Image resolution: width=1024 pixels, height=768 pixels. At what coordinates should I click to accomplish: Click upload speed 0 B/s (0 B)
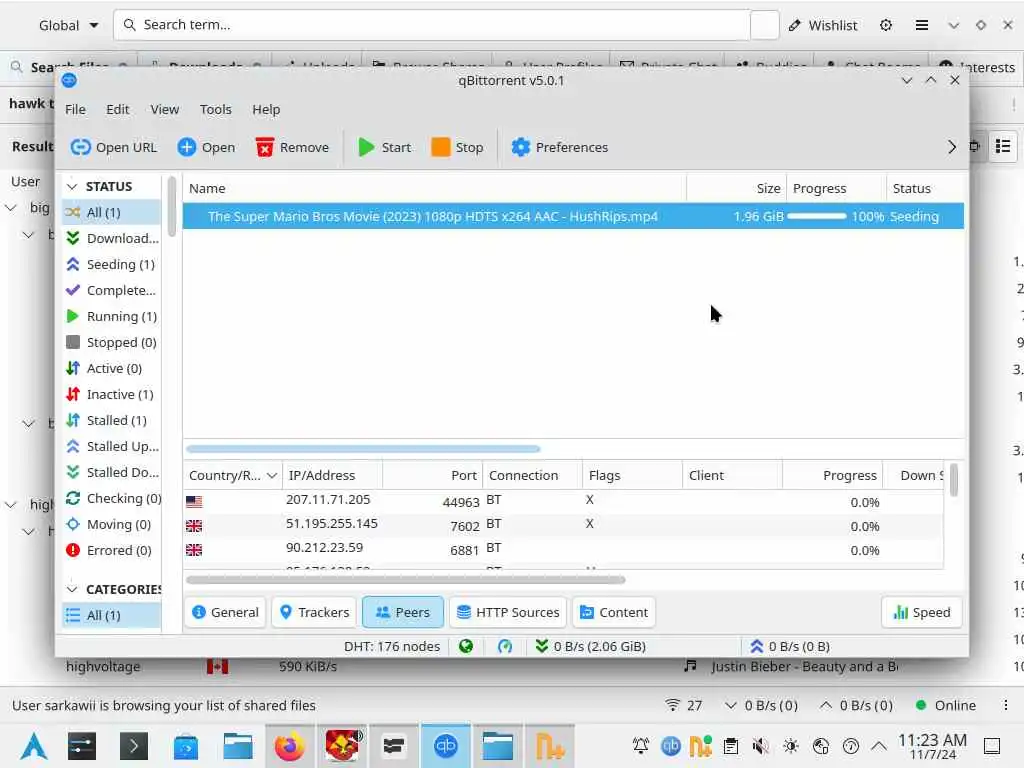click(790, 647)
